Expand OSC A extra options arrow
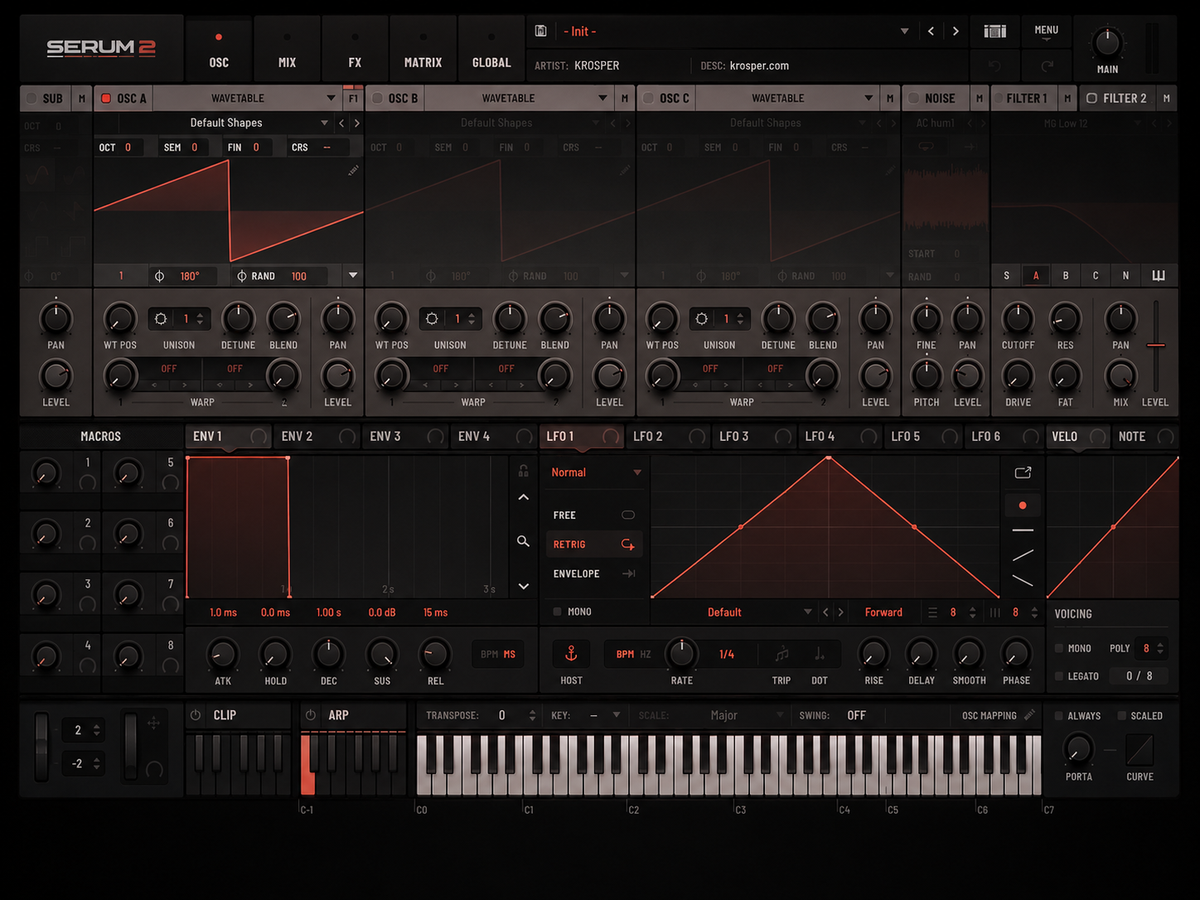Screen dimensions: 1200x900 point(352,275)
